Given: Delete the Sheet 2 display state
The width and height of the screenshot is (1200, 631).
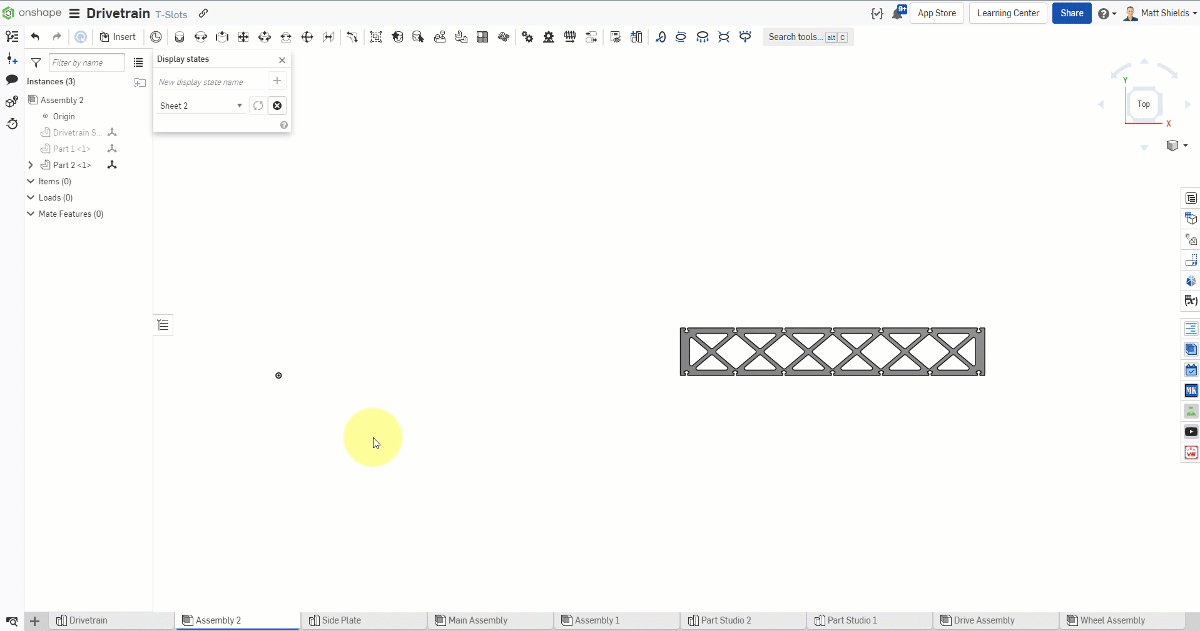Looking at the screenshot, I should point(276,105).
